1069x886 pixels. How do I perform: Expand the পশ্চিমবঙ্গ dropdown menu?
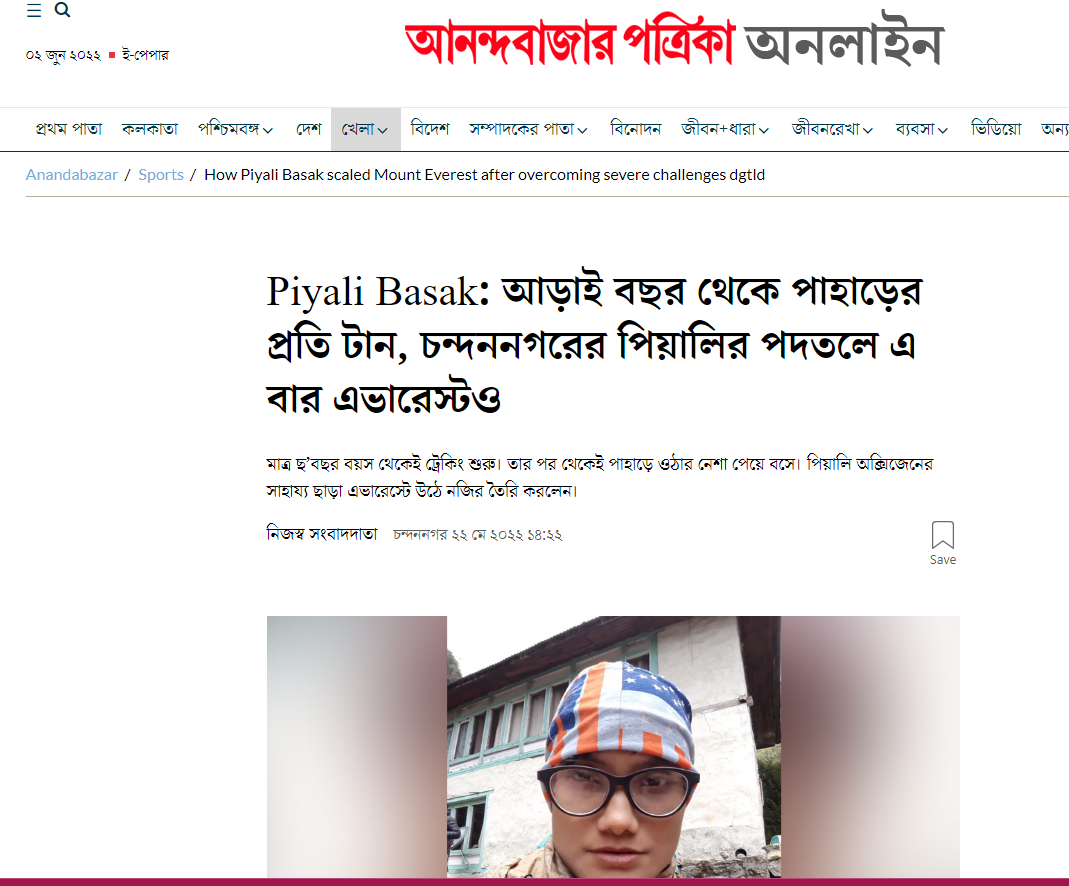[235, 129]
